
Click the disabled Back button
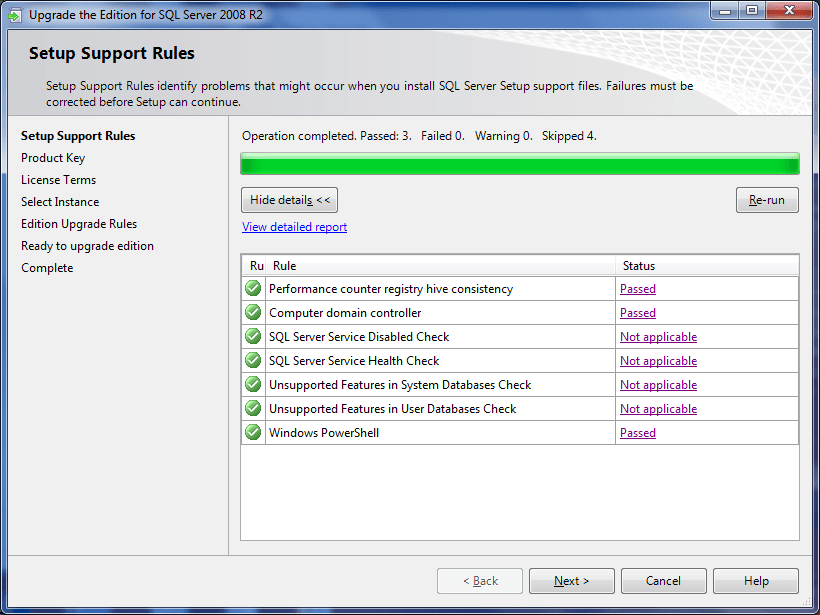480,581
